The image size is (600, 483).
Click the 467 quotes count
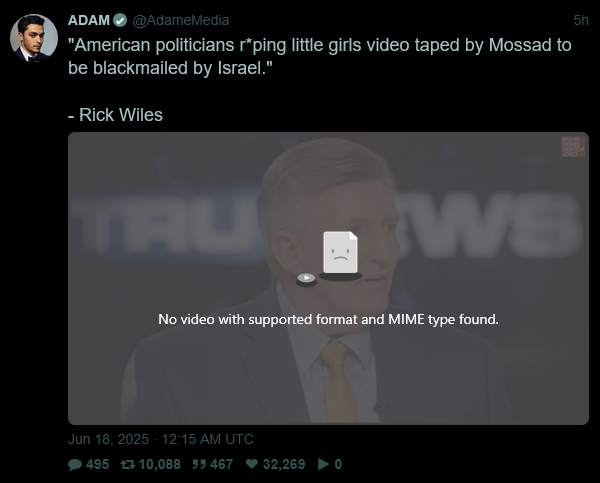222,464
